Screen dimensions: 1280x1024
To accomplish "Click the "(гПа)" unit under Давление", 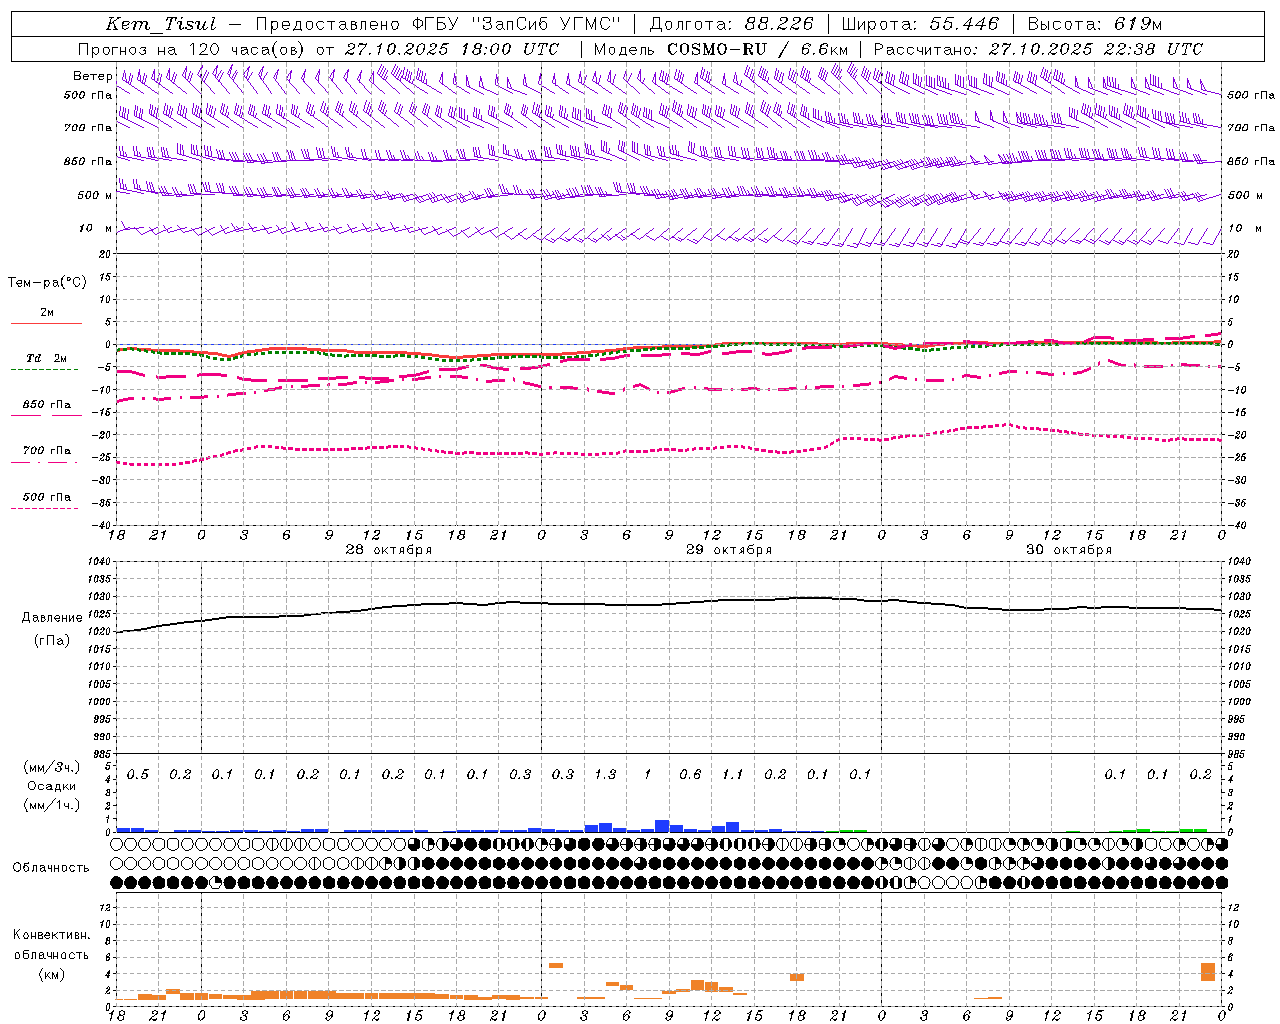I will tap(52, 640).
